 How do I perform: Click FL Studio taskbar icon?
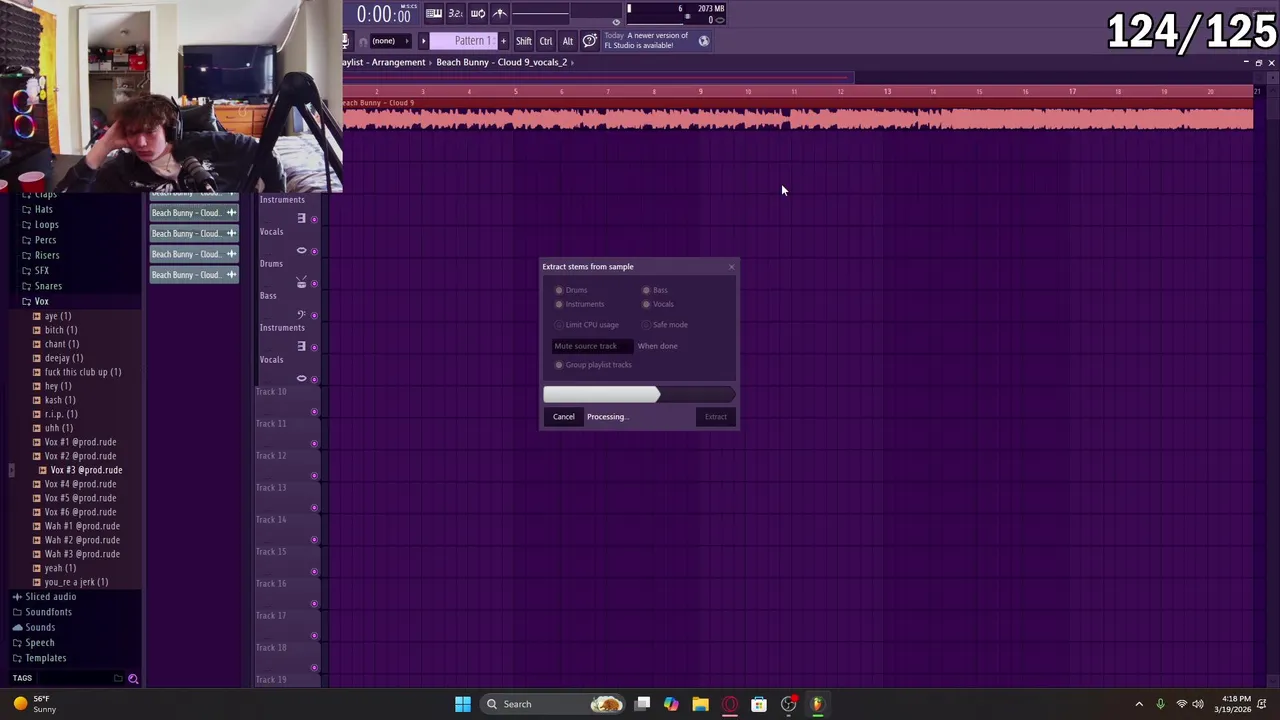(x=817, y=704)
